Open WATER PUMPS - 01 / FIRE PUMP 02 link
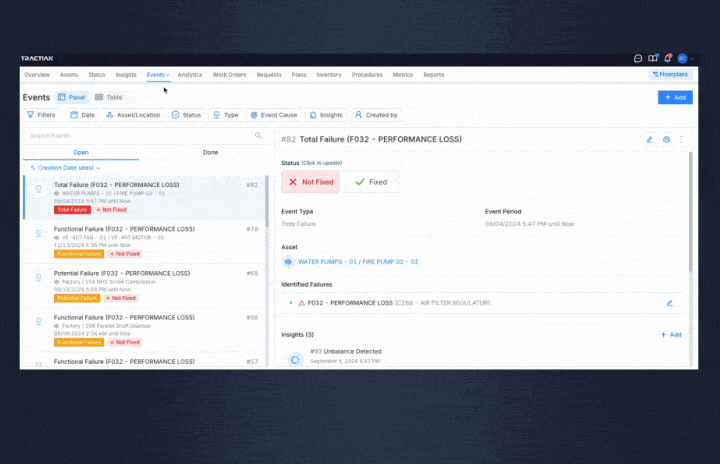 [x=358, y=262]
